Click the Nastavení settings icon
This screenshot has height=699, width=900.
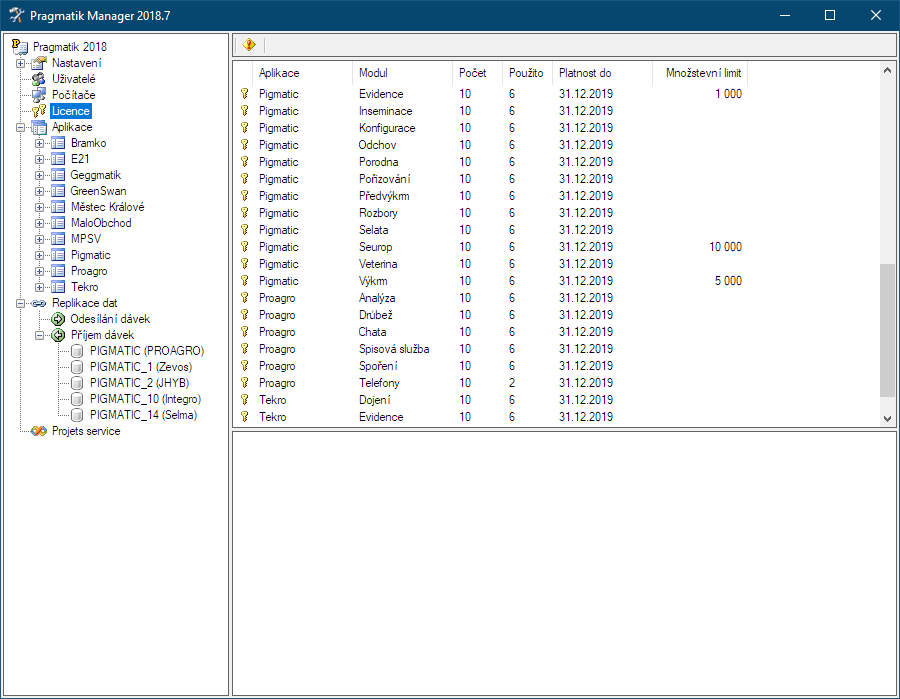pyautogui.click(x=39, y=63)
